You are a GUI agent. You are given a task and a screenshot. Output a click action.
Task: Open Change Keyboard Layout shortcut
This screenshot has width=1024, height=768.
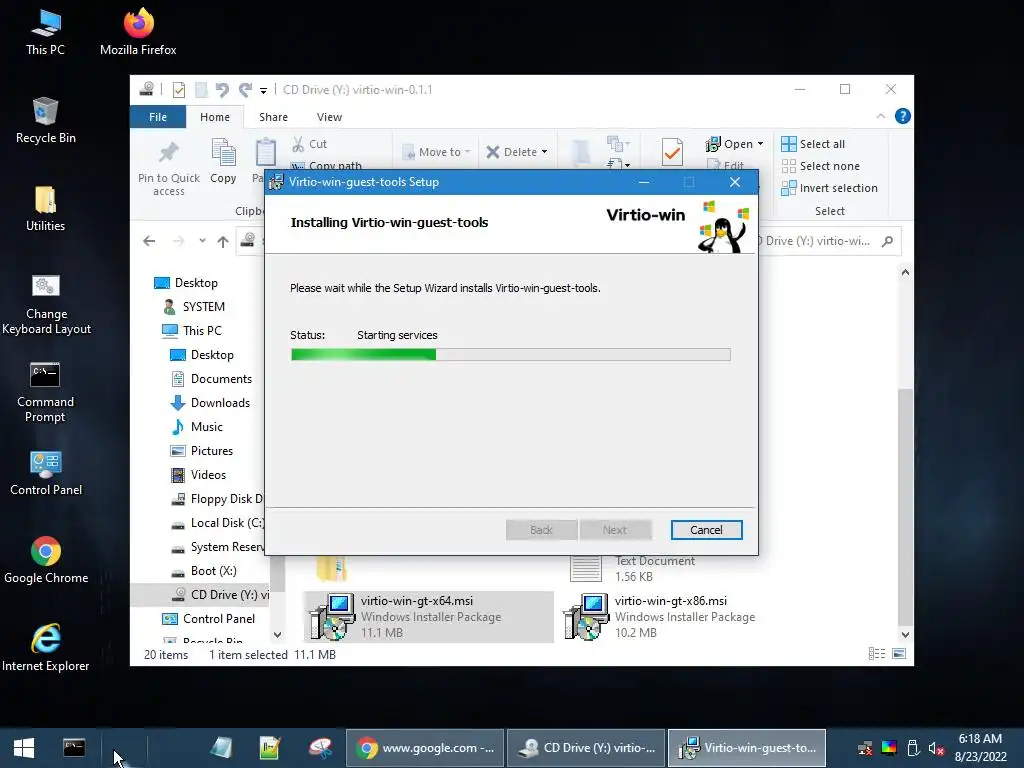(x=46, y=305)
